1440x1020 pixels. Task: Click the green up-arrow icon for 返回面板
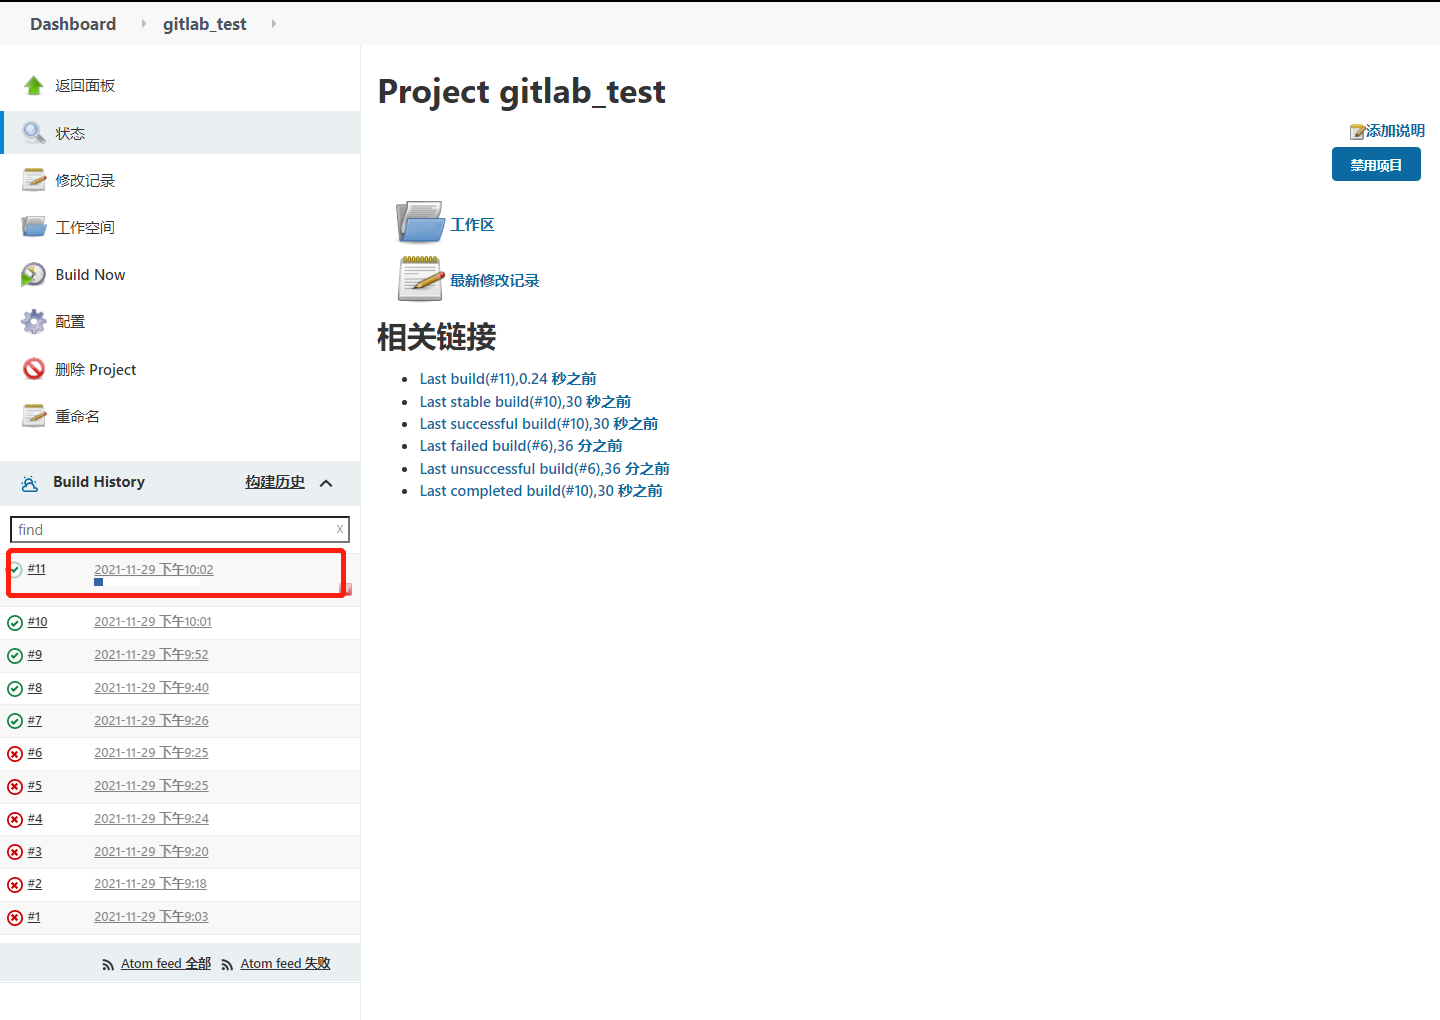[x=34, y=85]
